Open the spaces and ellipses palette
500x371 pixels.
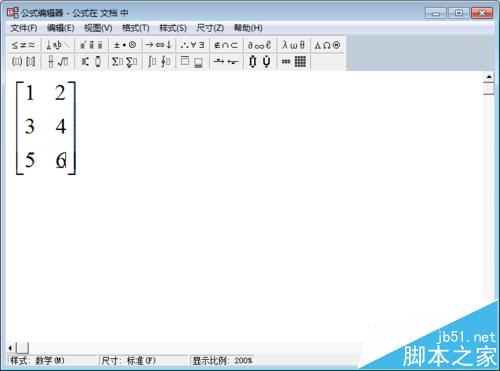click(x=57, y=45)
